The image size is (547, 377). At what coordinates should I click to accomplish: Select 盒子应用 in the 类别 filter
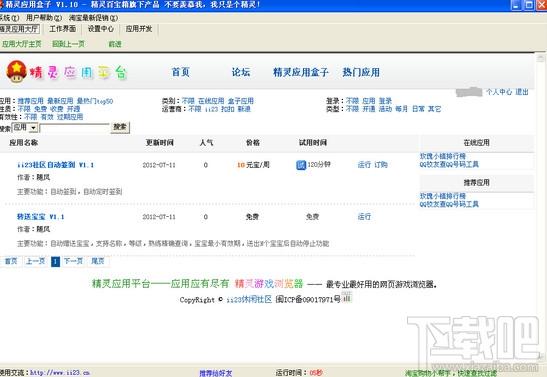tap(241, 101)
